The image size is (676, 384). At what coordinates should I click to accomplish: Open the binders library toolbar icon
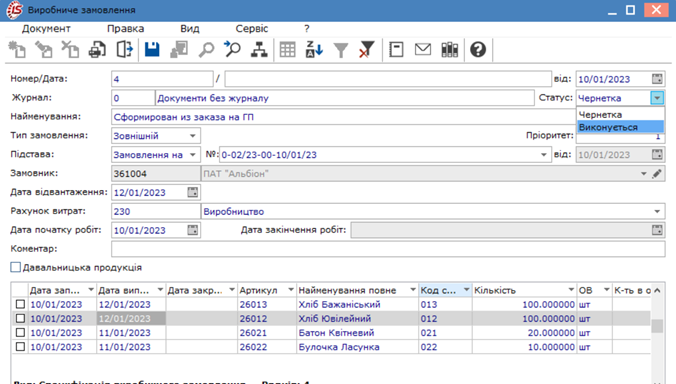coord(450,50)
